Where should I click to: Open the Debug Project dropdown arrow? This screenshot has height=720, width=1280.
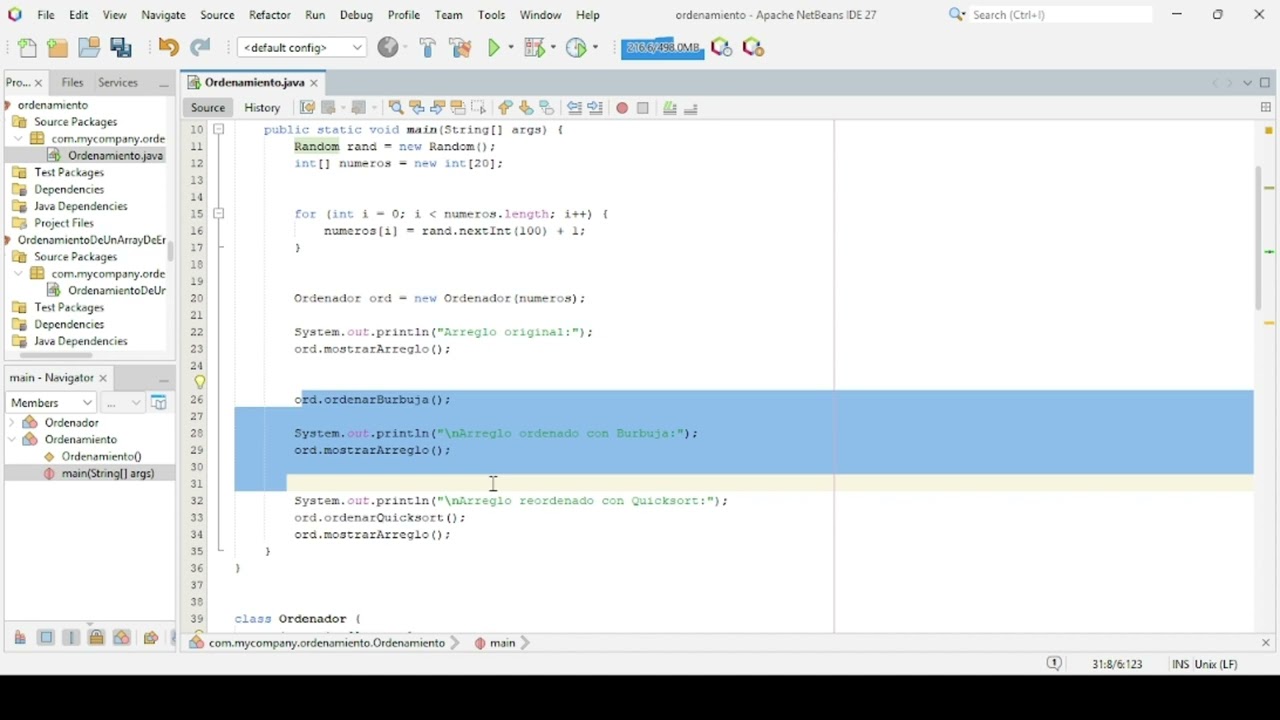coord(553,48)
